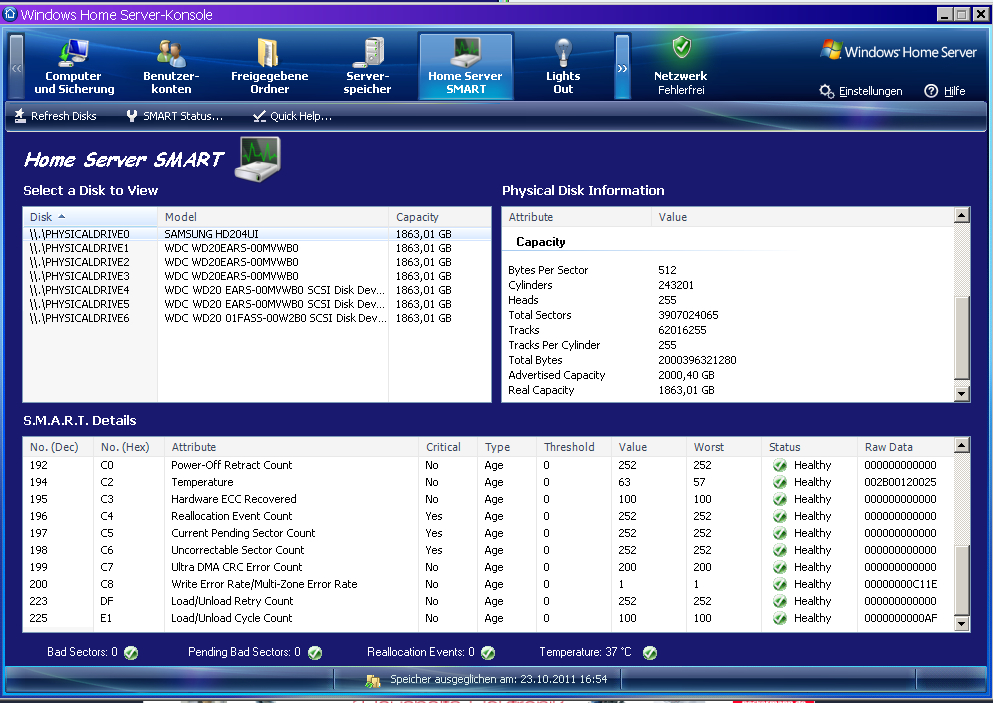Sort disk list by Disk column header
This screenshot has width=993, height=703.
(x=90, y=217)
